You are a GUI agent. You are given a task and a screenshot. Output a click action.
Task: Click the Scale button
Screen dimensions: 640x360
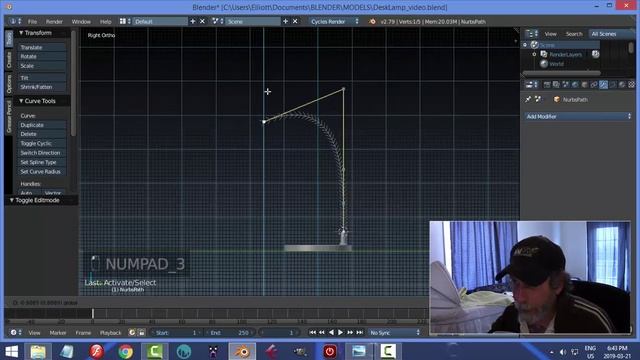[x=42, y=66]
